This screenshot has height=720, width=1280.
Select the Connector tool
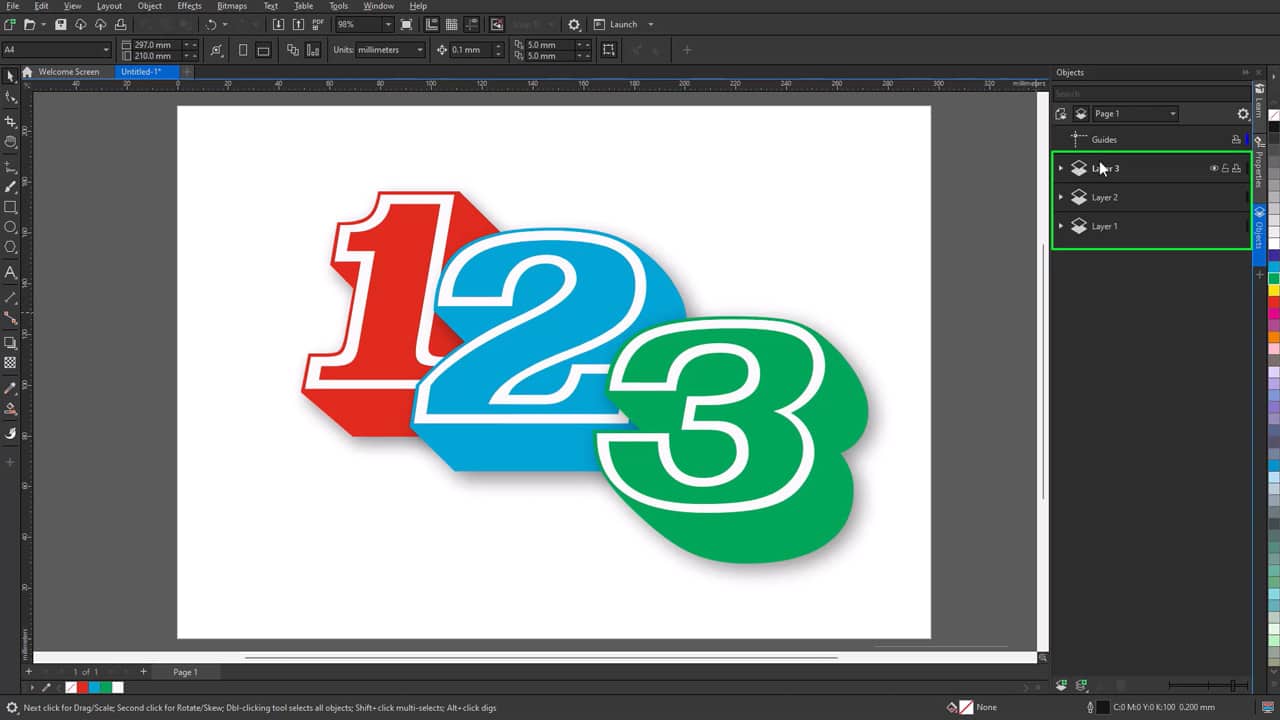(x=11, y=317)
